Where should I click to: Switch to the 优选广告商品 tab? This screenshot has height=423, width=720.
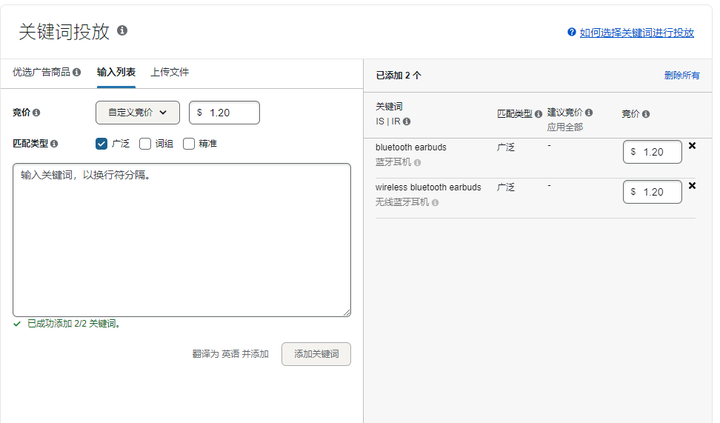click(40, 73)
